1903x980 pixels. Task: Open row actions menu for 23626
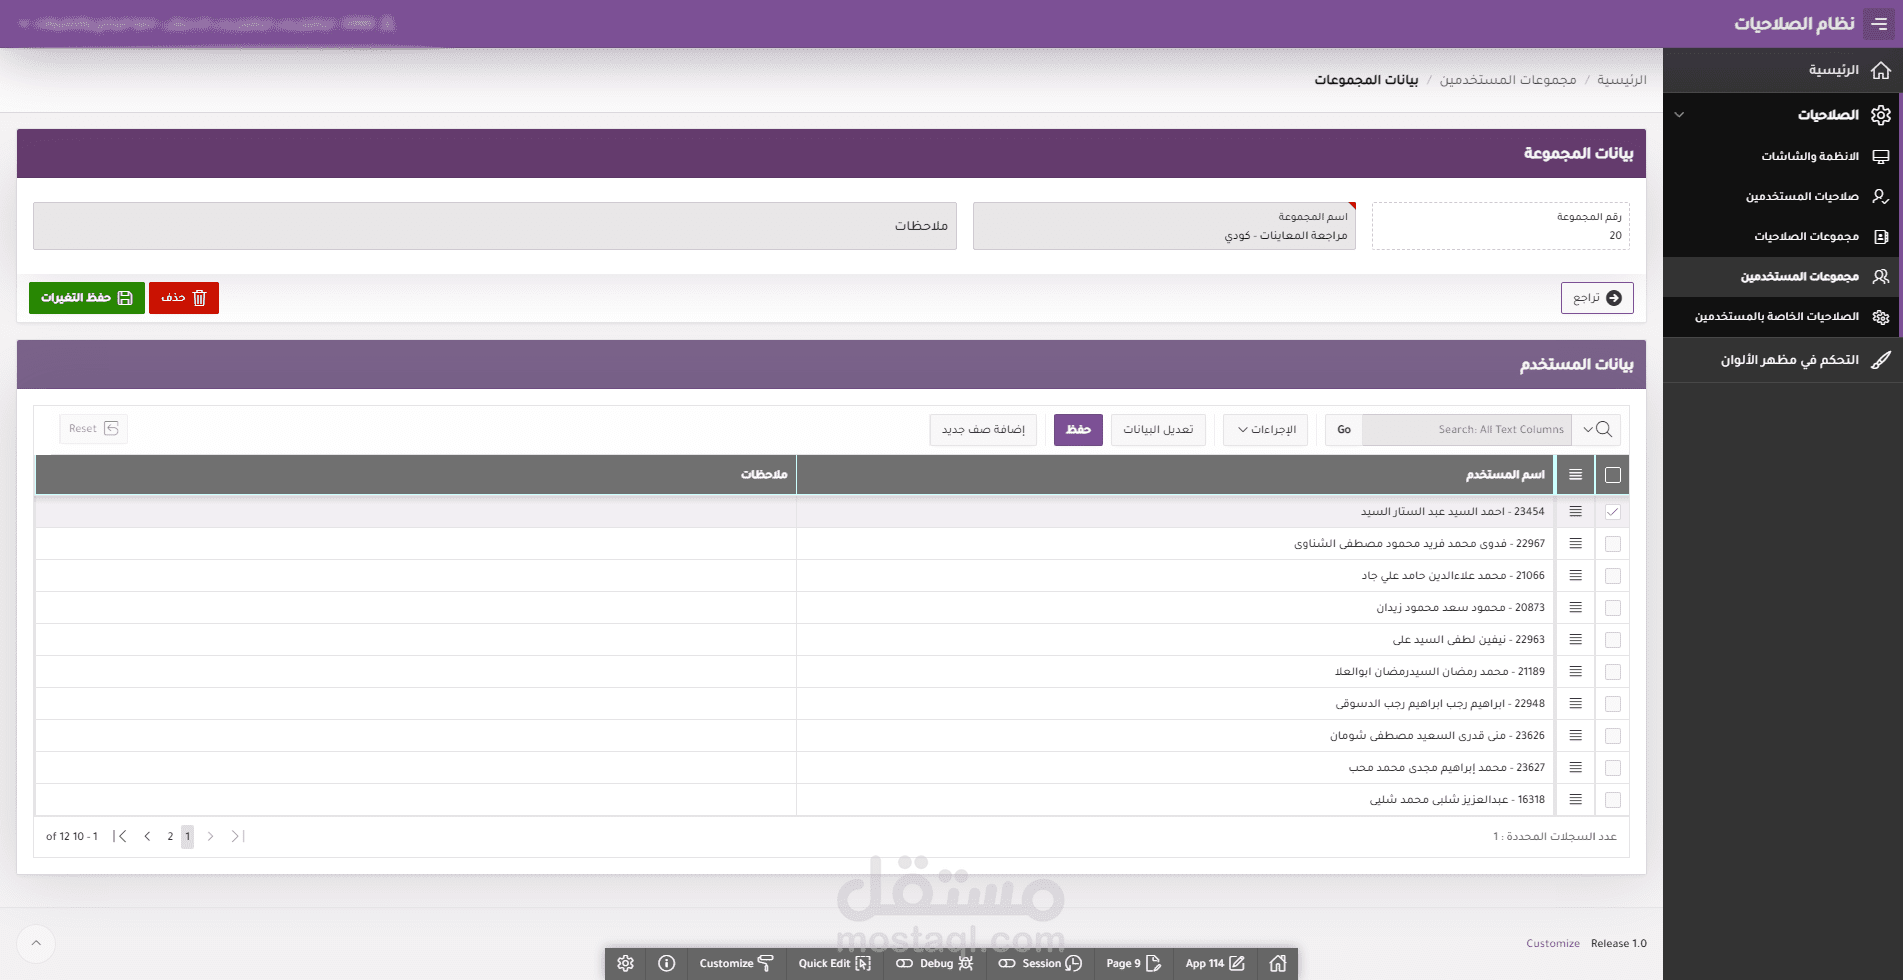[1576, 736]
